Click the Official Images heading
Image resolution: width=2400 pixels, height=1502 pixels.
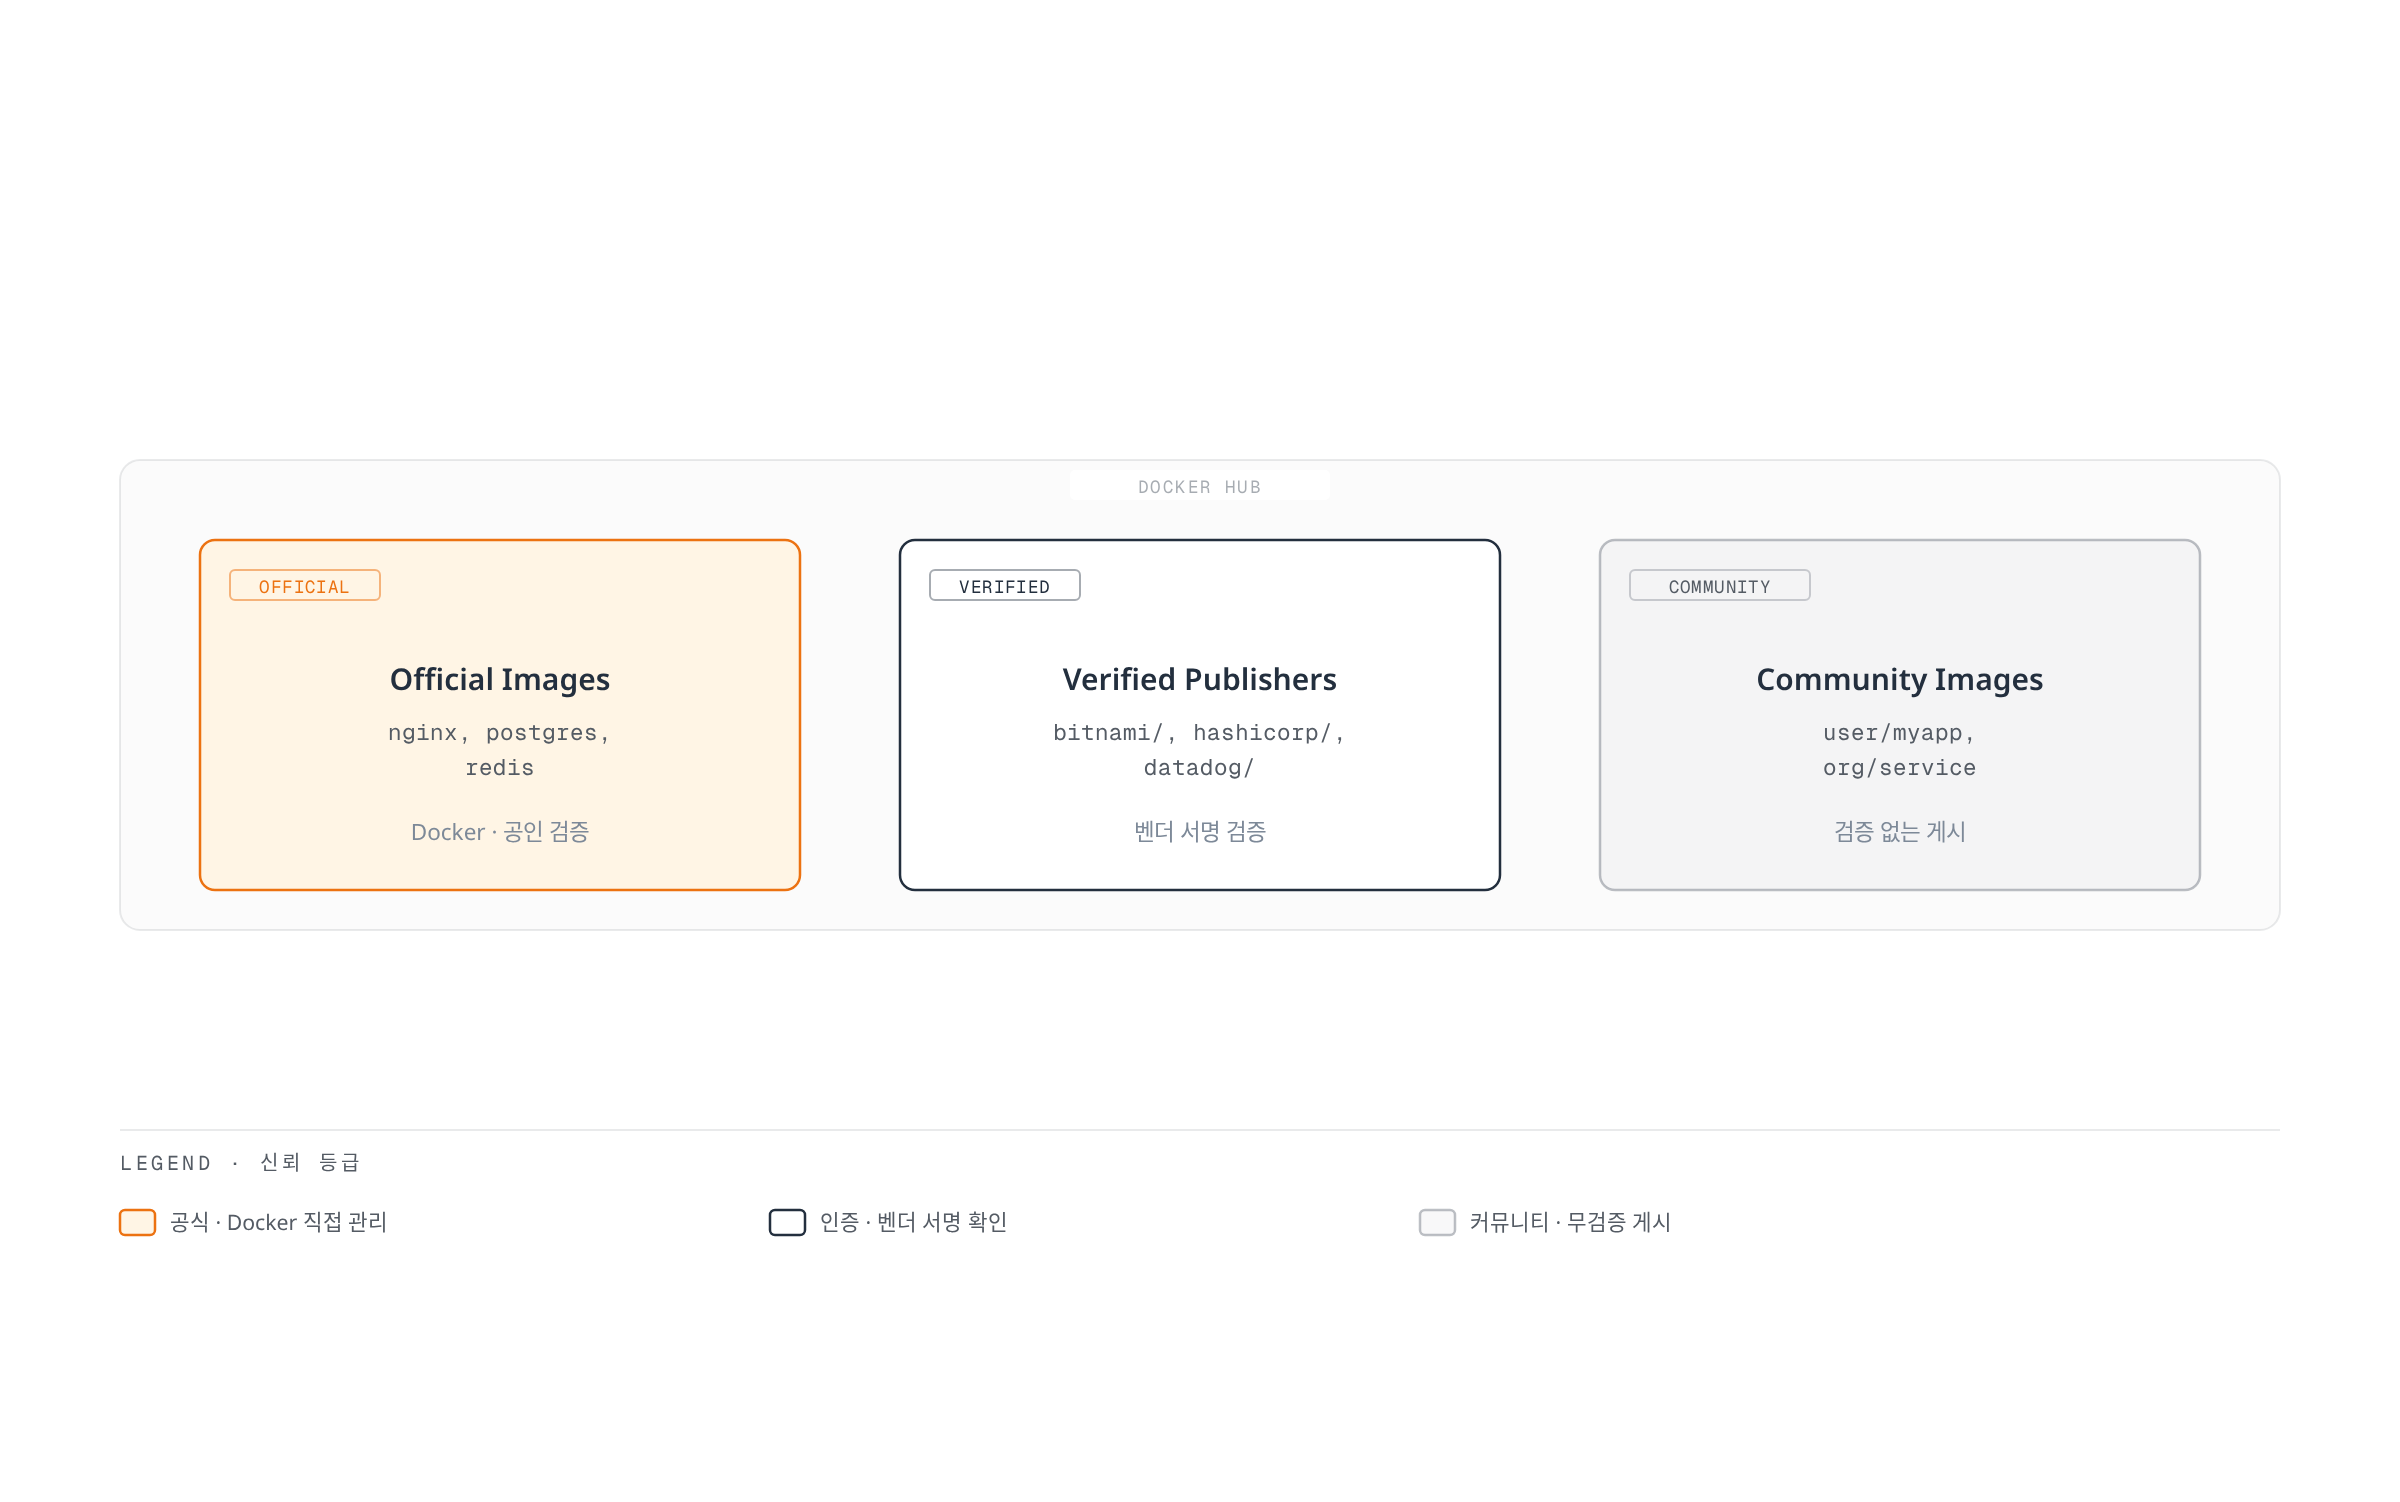[x=500, y=680]
